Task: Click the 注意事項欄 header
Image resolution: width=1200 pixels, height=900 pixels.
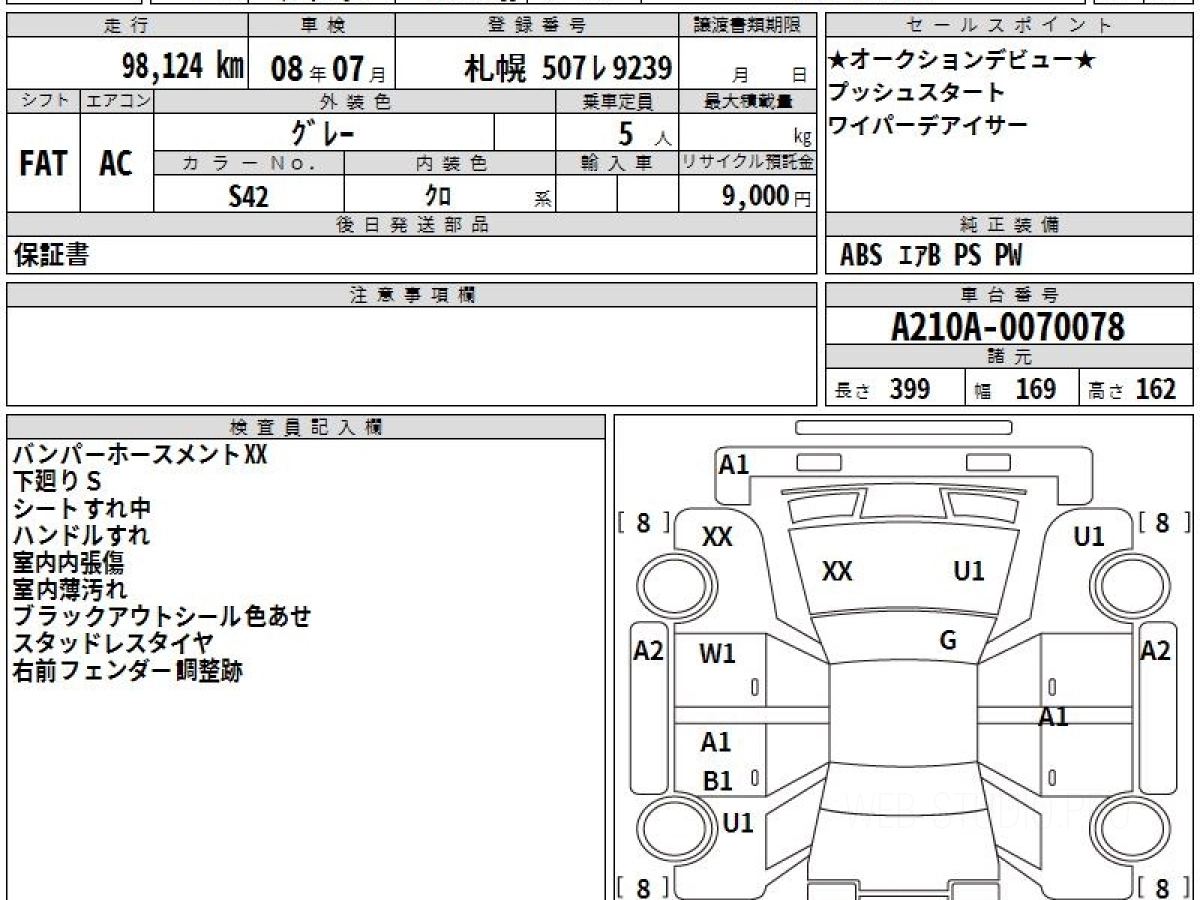Action: [x=411, y=295]
